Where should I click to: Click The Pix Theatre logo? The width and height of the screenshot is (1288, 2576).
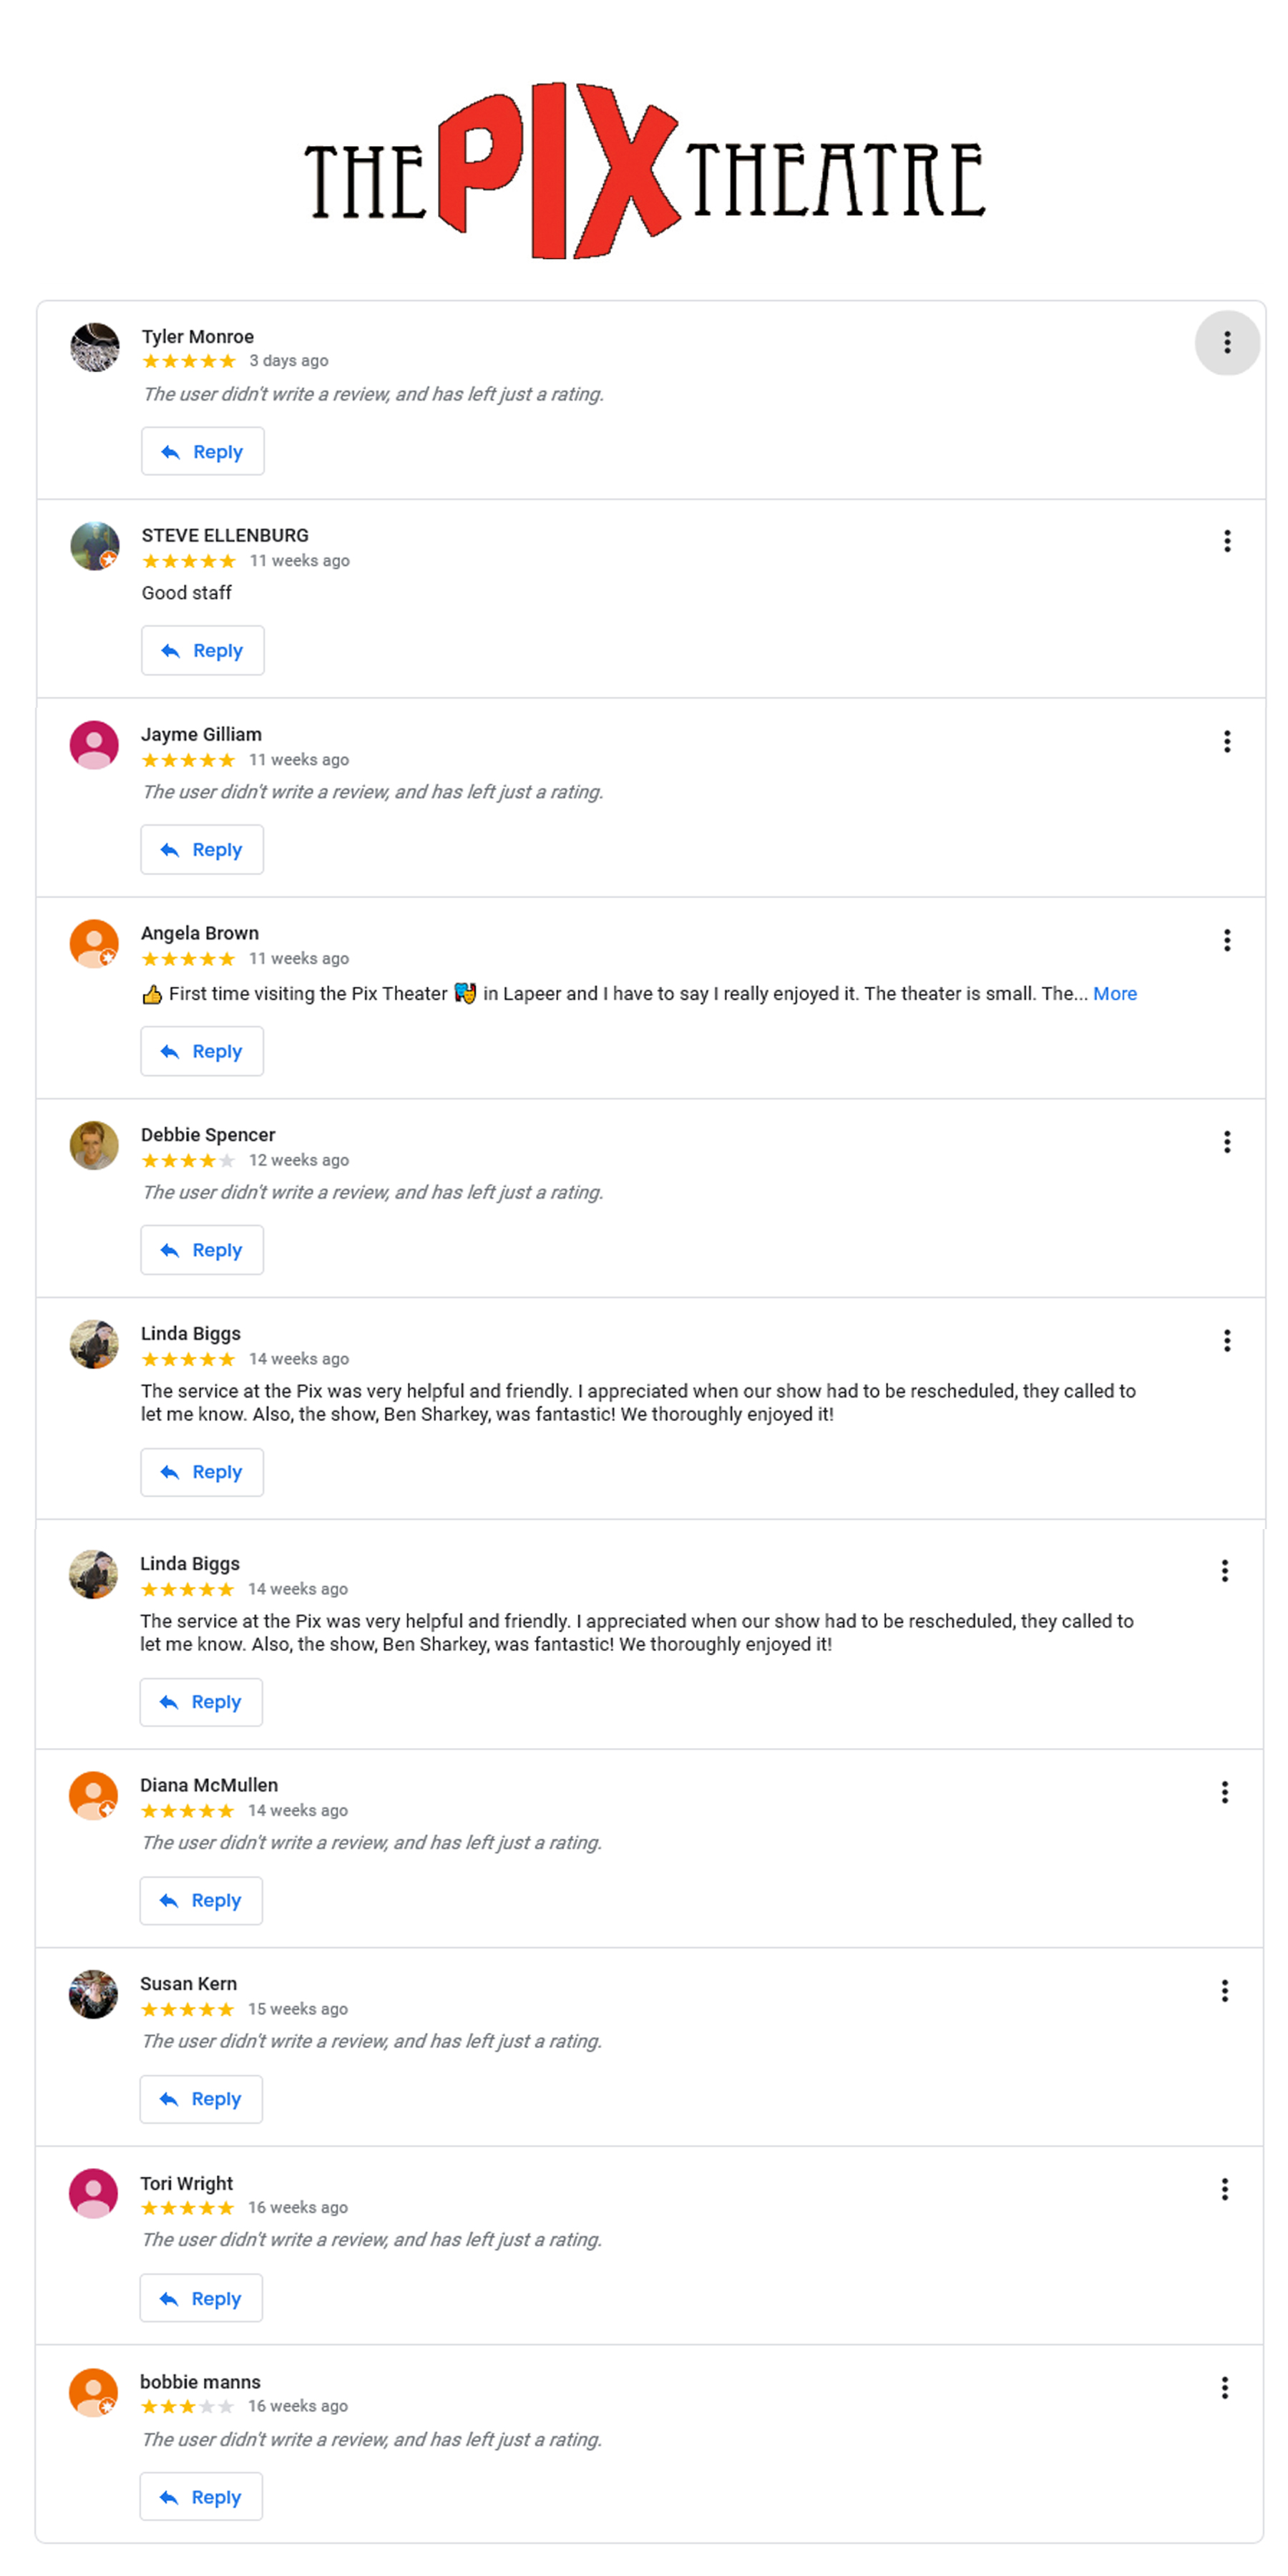click(645, 171)
